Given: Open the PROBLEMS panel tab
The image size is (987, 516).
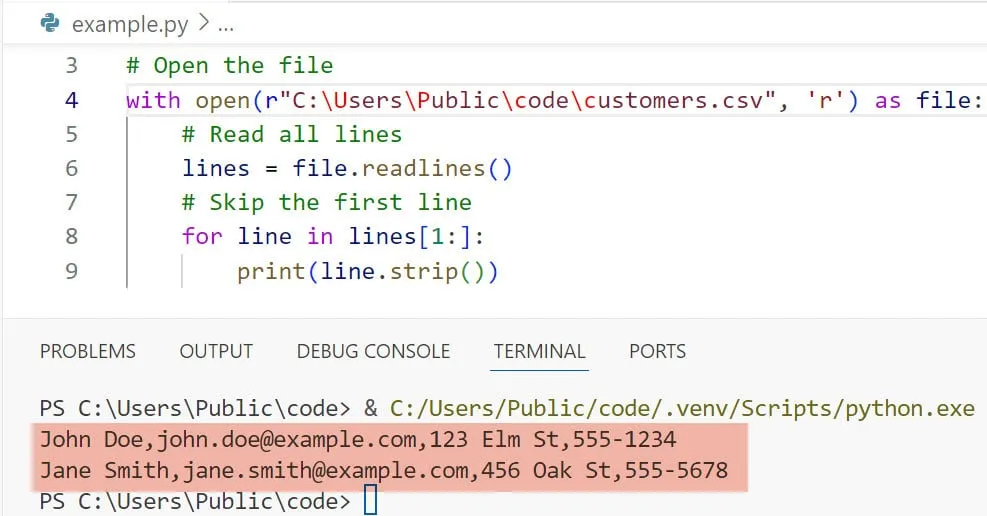Looking at the screenshot, I should (x=87, y=351).
